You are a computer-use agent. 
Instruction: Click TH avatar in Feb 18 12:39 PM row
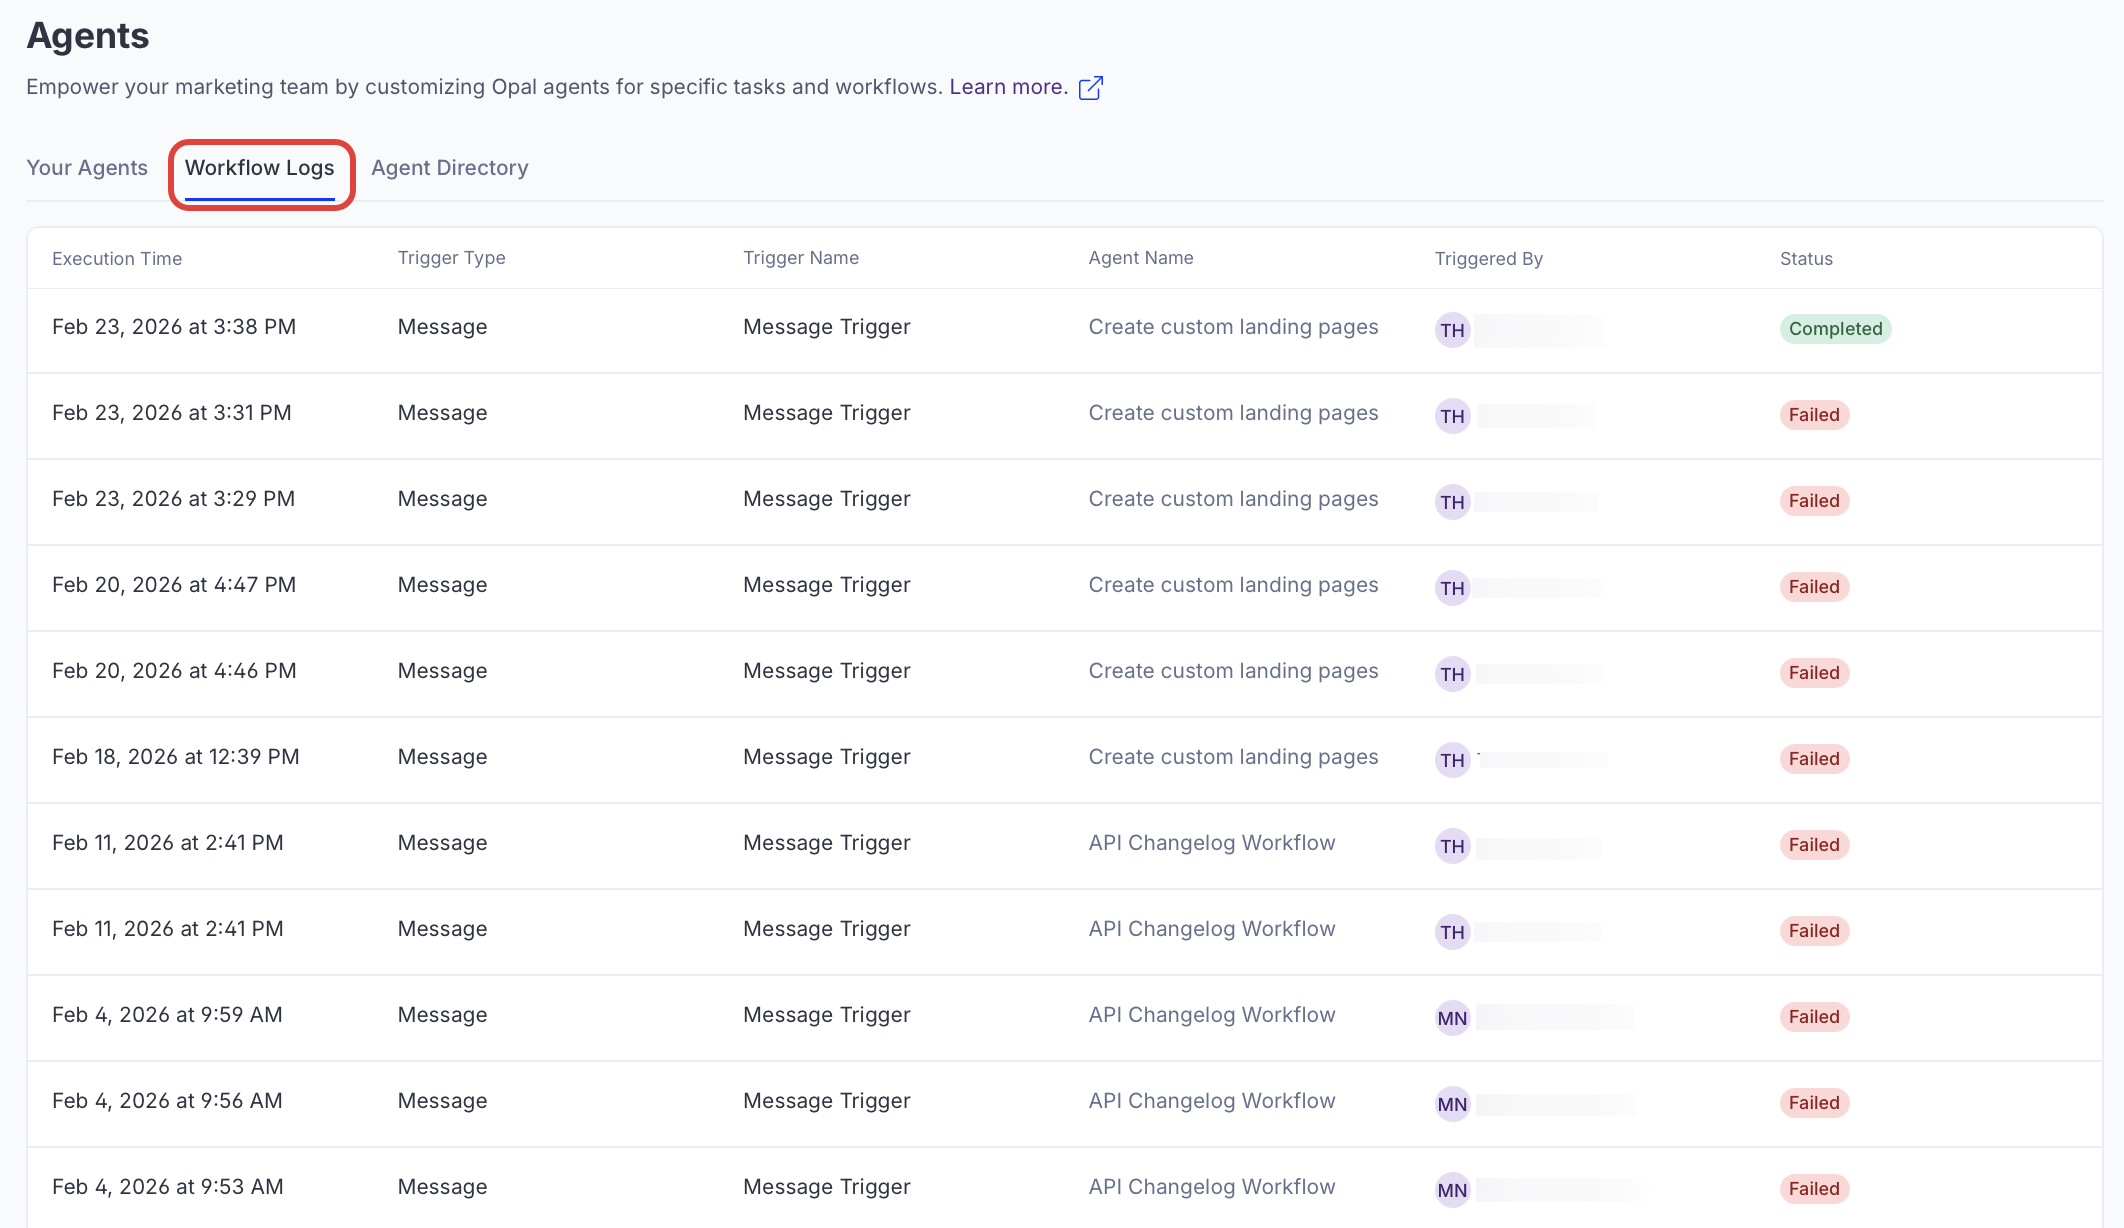click(x=1452, y=760)
